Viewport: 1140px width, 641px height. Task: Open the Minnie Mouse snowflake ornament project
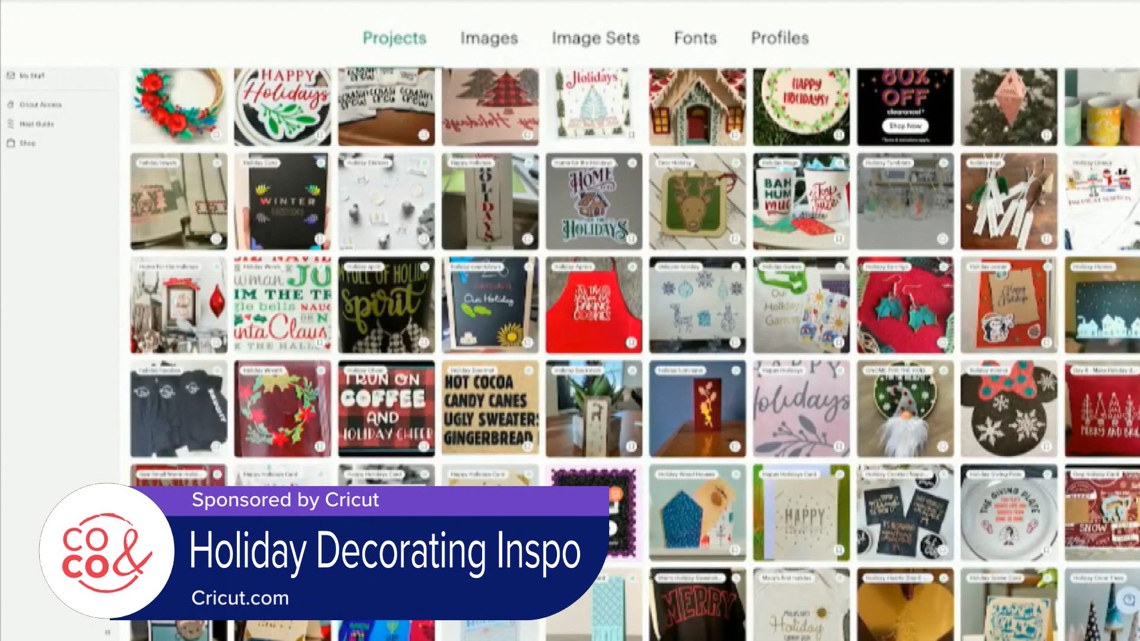tap(1008, 409)
